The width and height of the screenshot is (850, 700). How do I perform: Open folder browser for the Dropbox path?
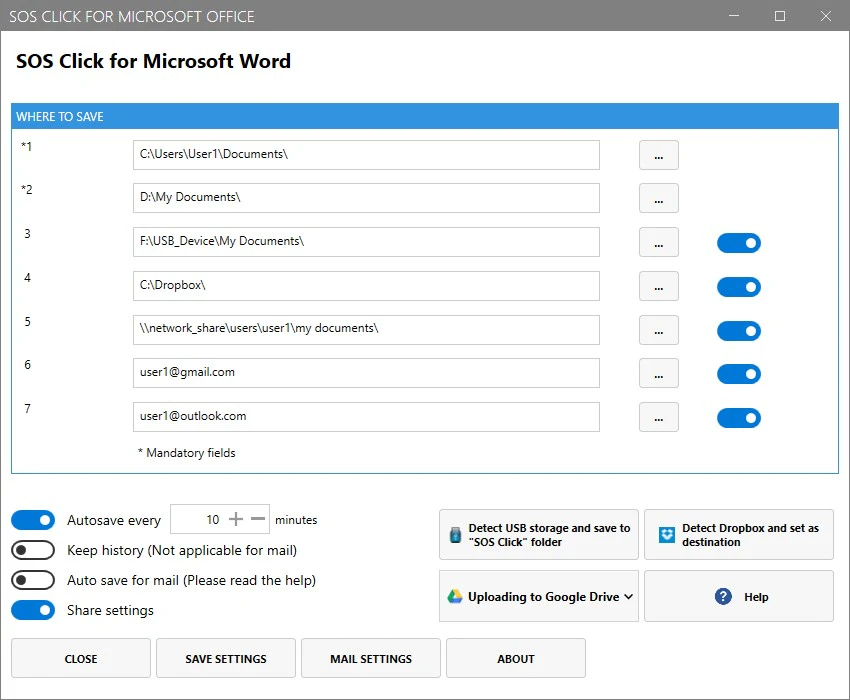[x=658, y=286]
